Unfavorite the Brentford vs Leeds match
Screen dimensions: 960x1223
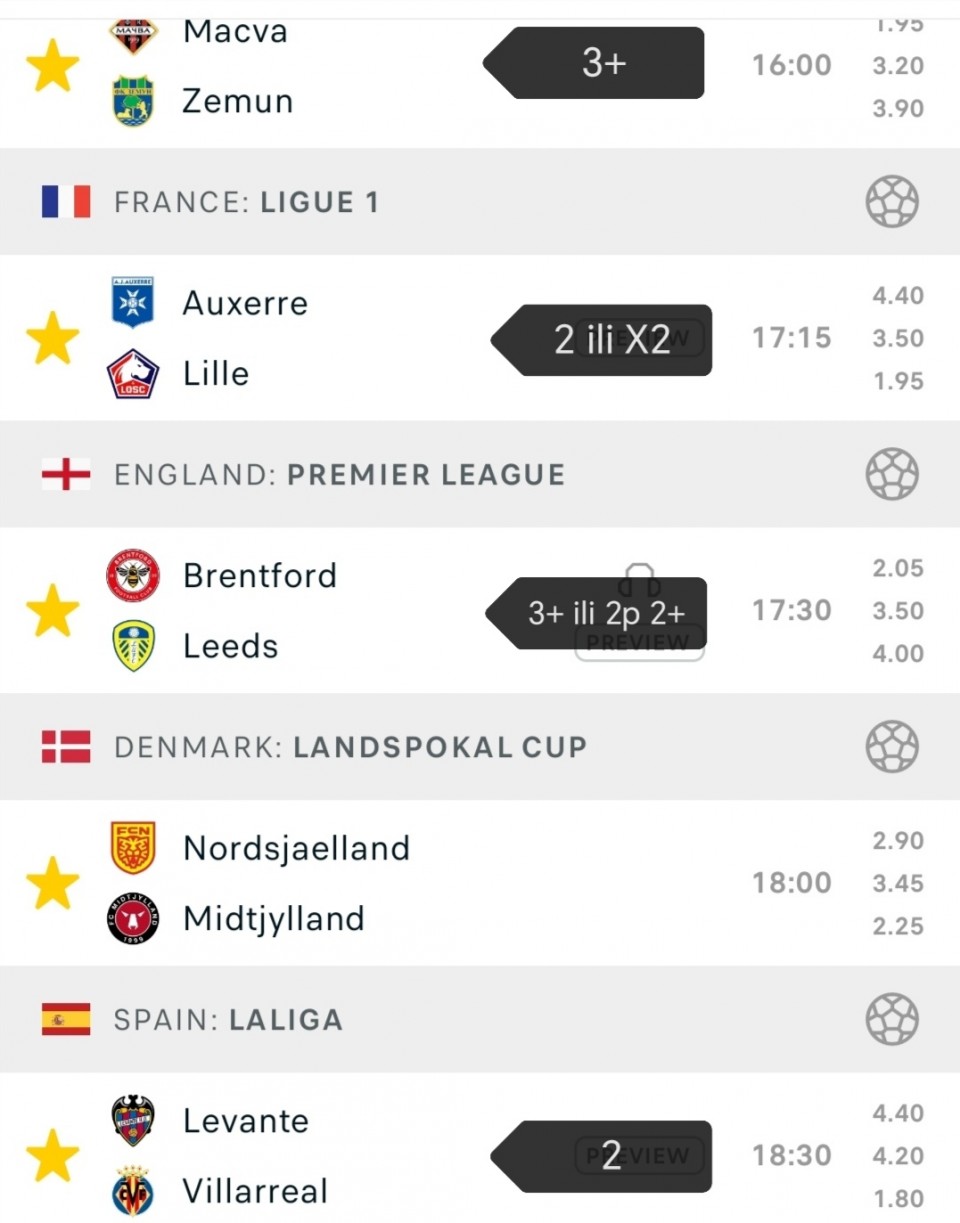pyautogui.click(x=52, y=611)
